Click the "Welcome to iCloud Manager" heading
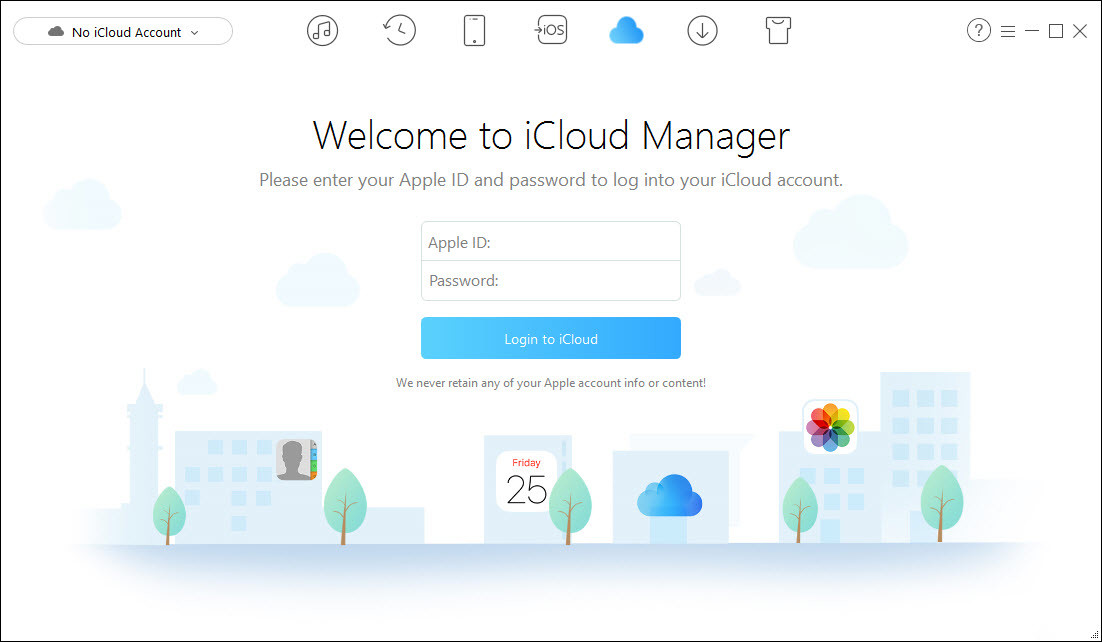 pos(551,135)
